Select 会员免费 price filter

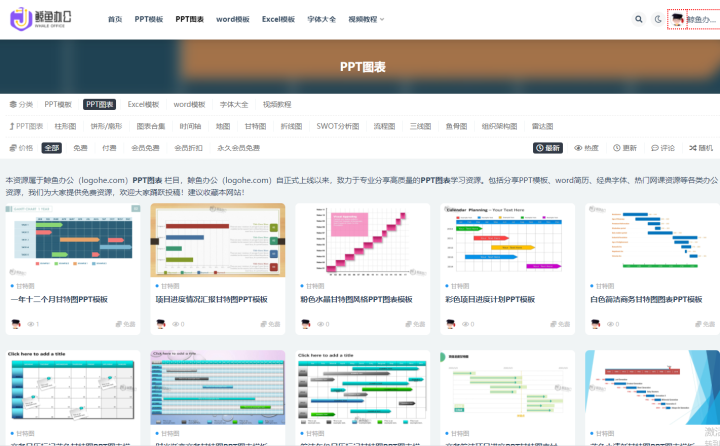coord(145,148)
